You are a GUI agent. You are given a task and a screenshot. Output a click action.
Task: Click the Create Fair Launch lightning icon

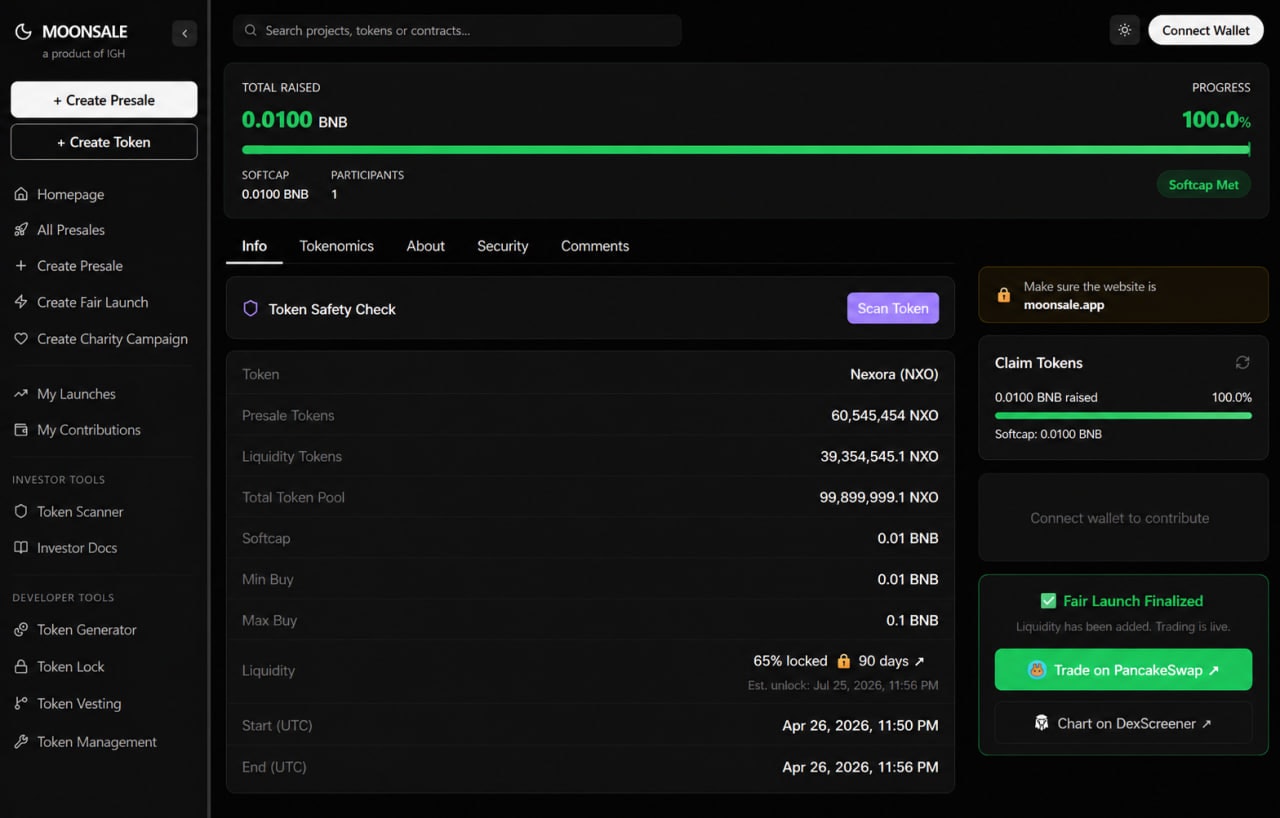[x=21, y=302]
